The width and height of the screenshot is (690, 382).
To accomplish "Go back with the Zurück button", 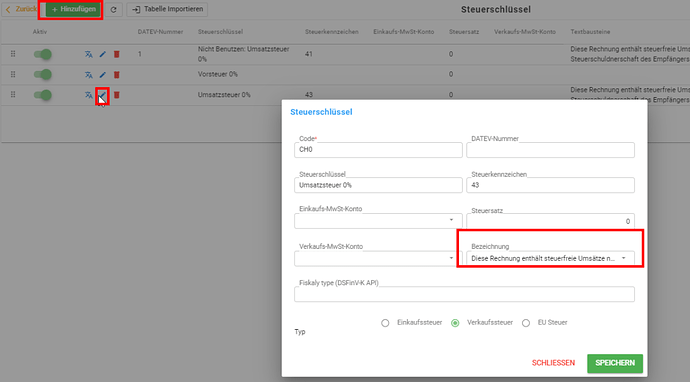I will click(20, 9).
